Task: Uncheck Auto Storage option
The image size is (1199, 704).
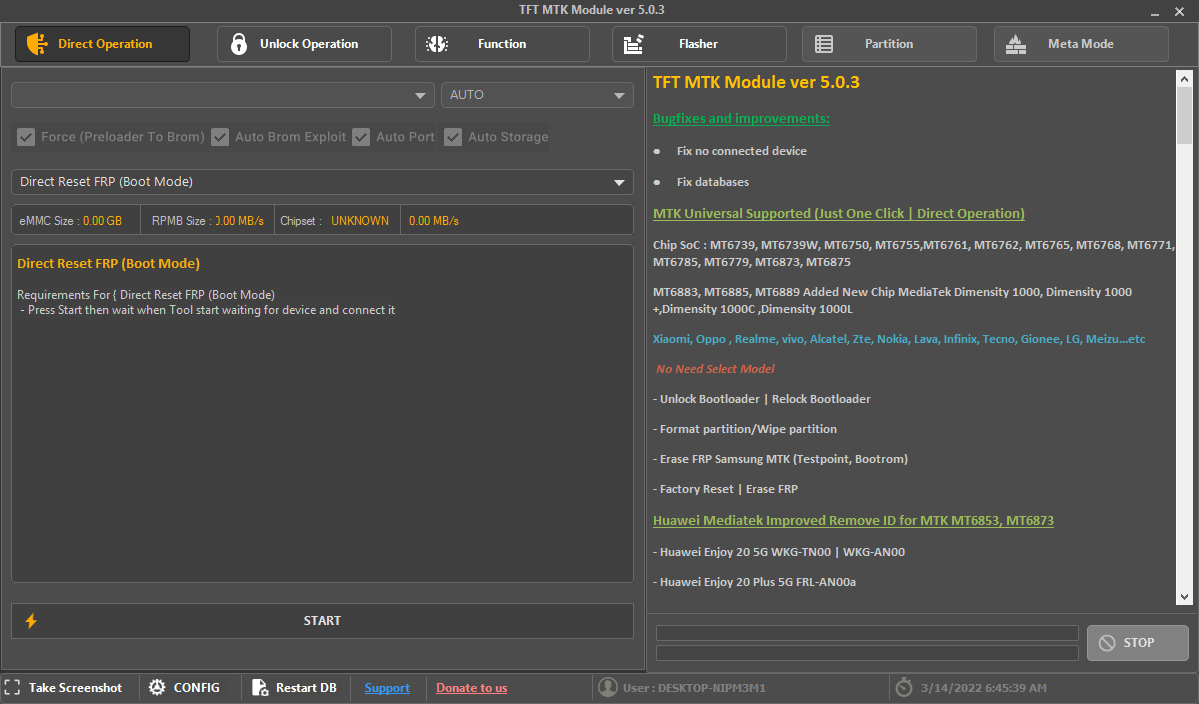Action: 453,136
